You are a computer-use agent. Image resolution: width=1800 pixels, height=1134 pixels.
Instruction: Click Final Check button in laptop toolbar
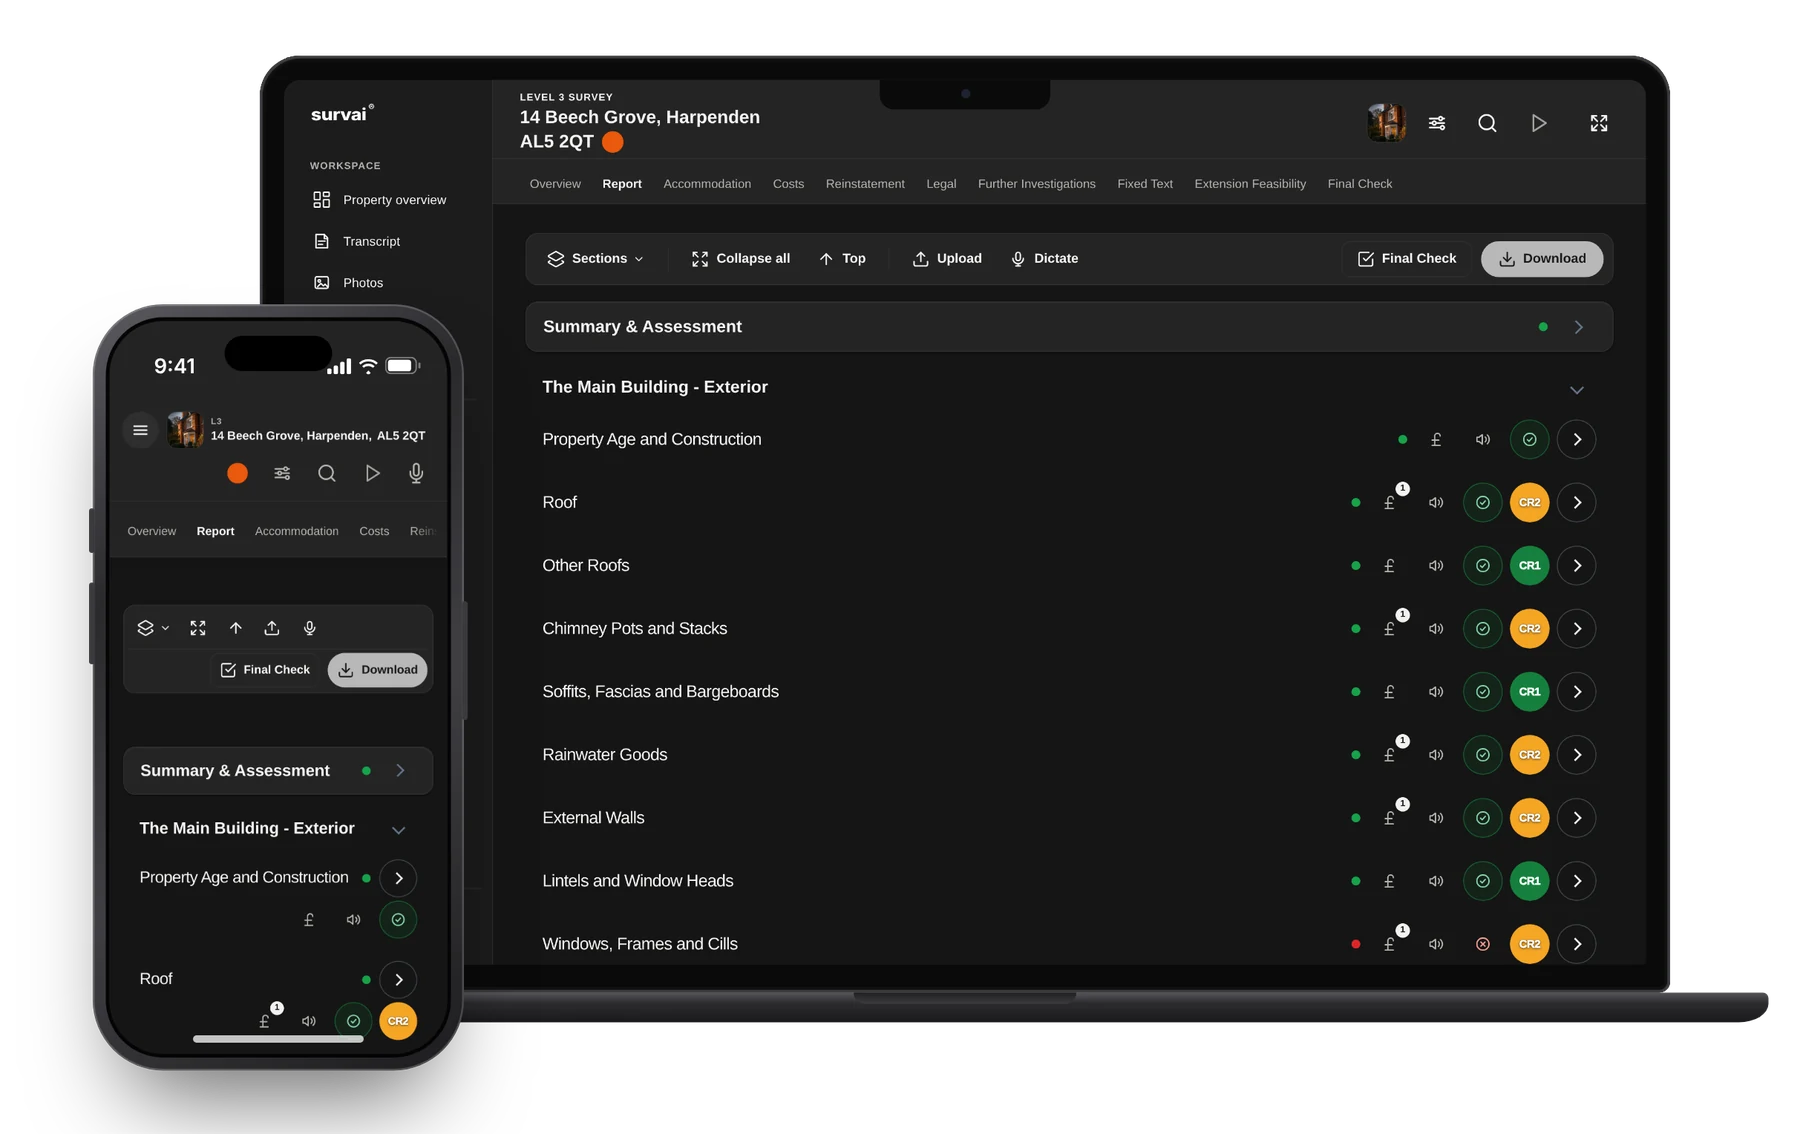pyautogui.click(x=1407, y=259)
